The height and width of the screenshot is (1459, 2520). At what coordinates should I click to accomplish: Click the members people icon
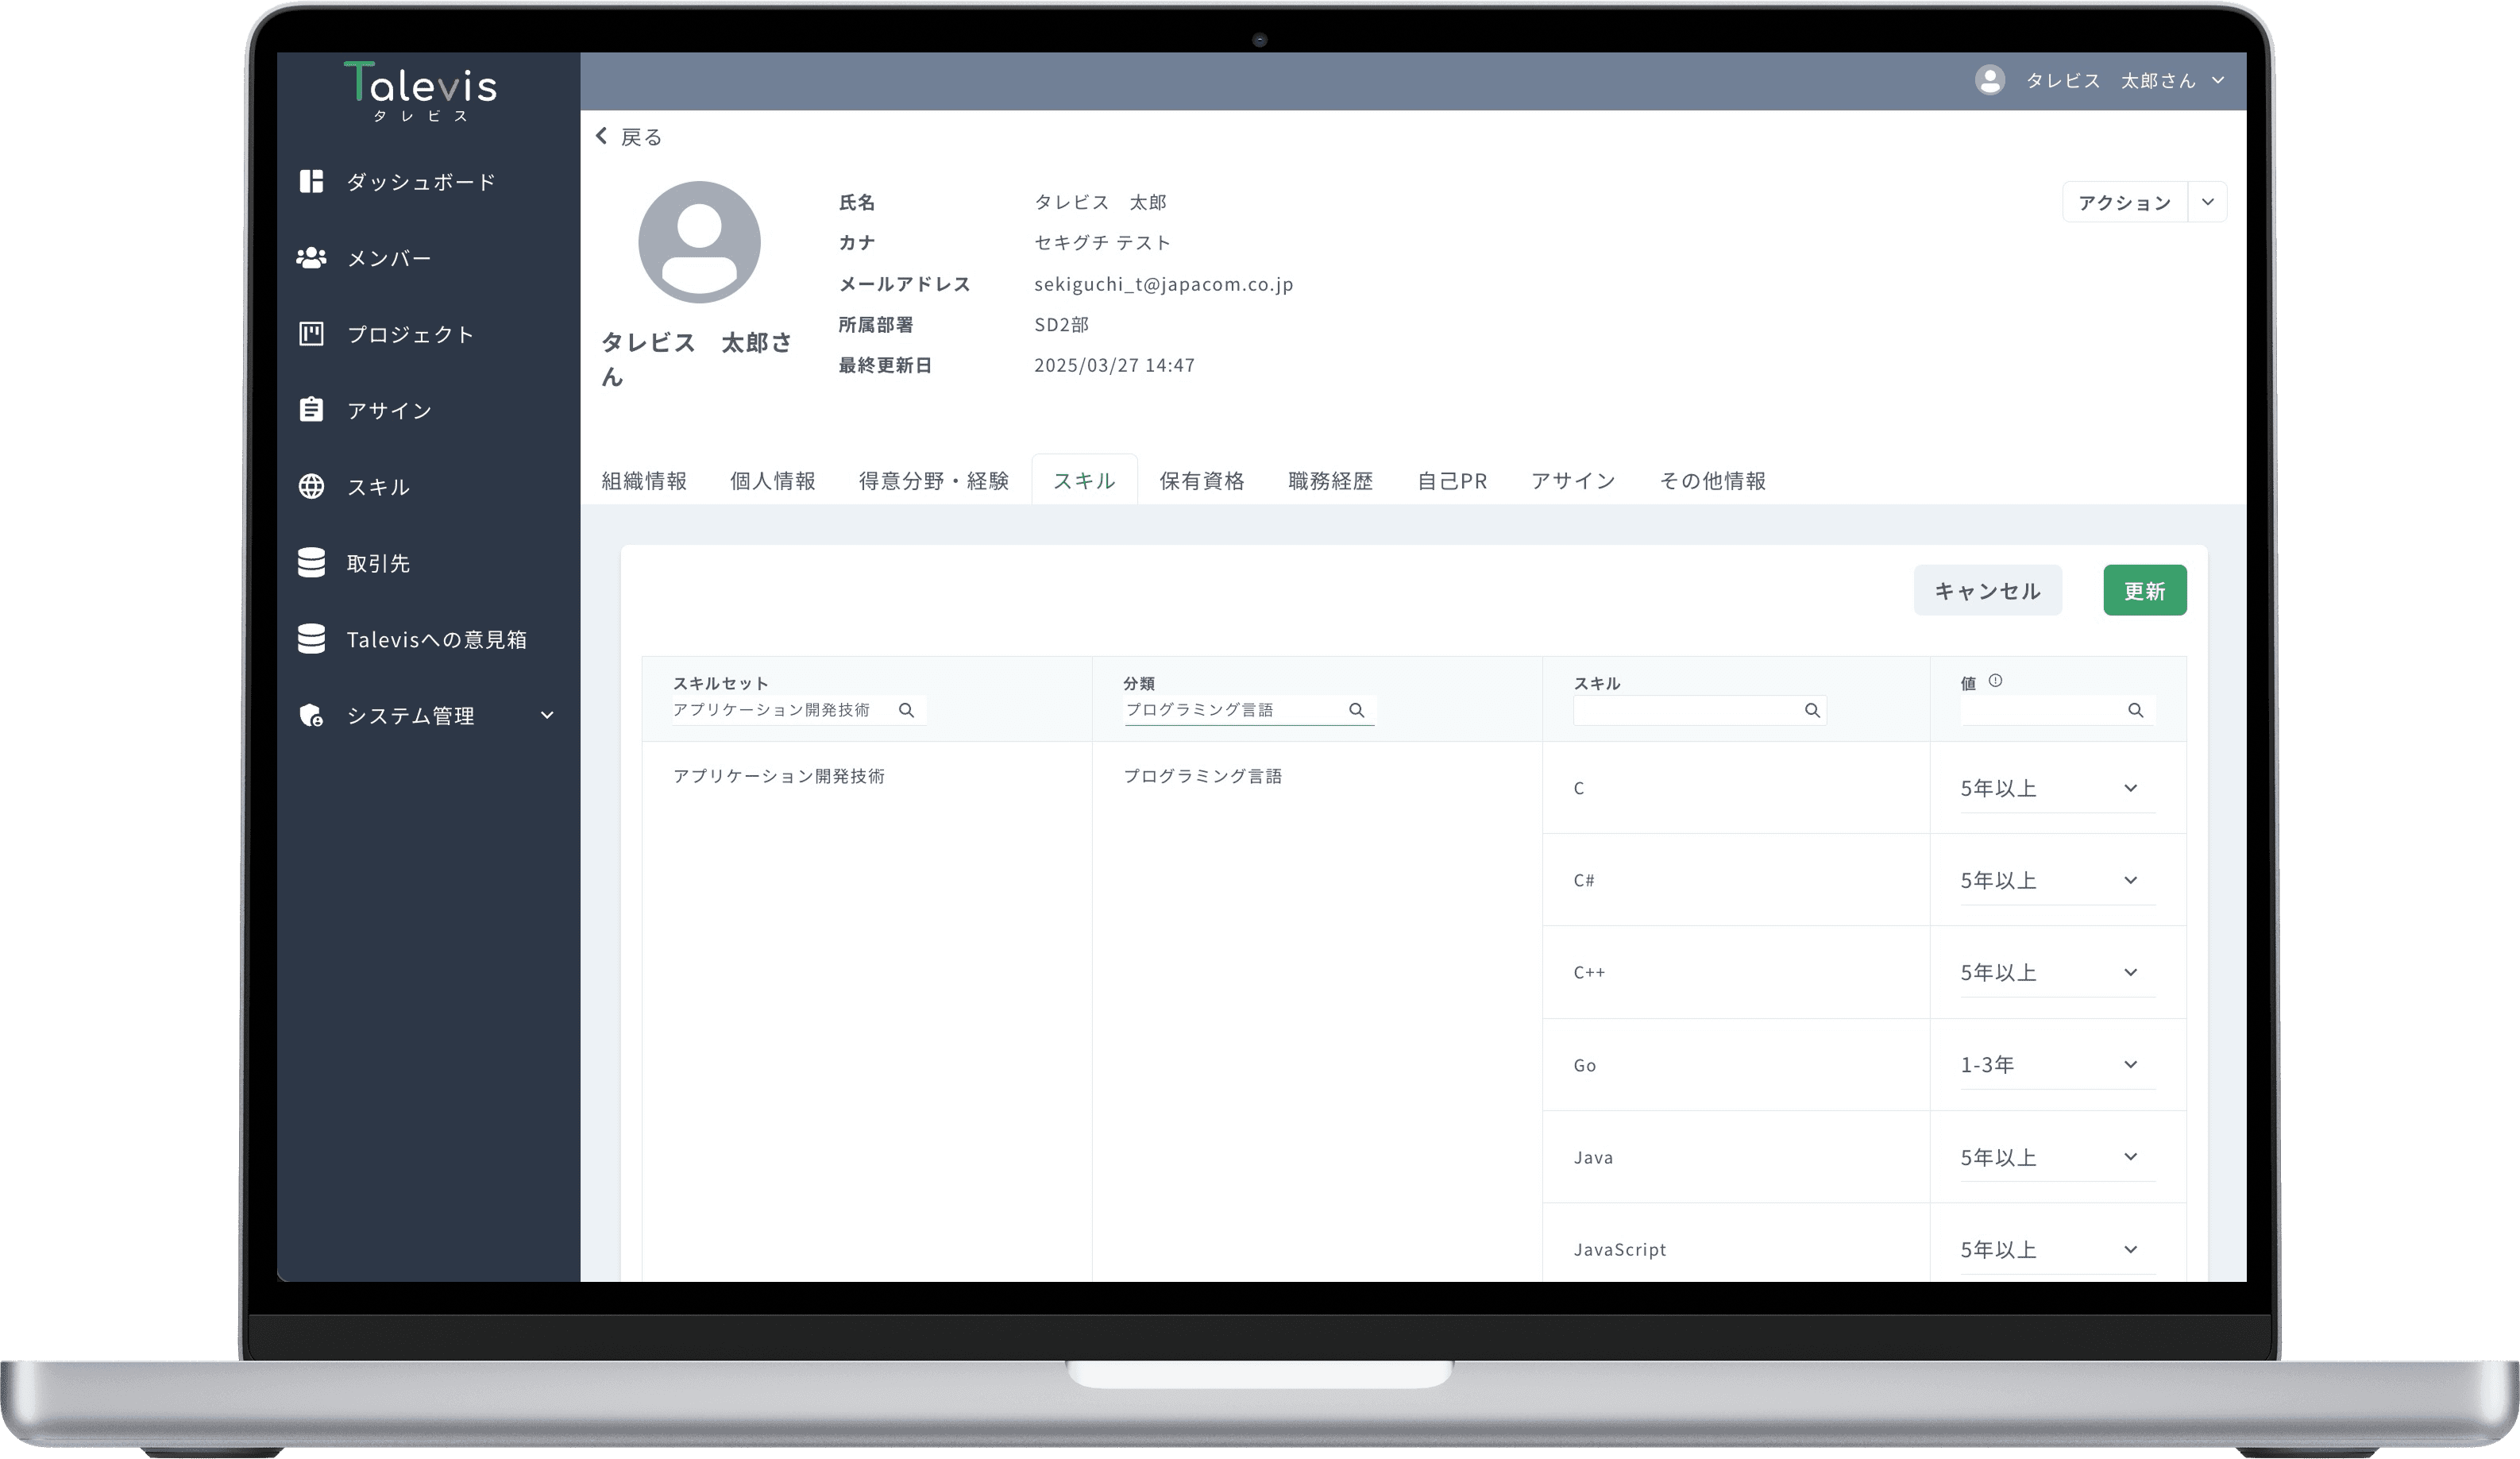tap(311, 258)
